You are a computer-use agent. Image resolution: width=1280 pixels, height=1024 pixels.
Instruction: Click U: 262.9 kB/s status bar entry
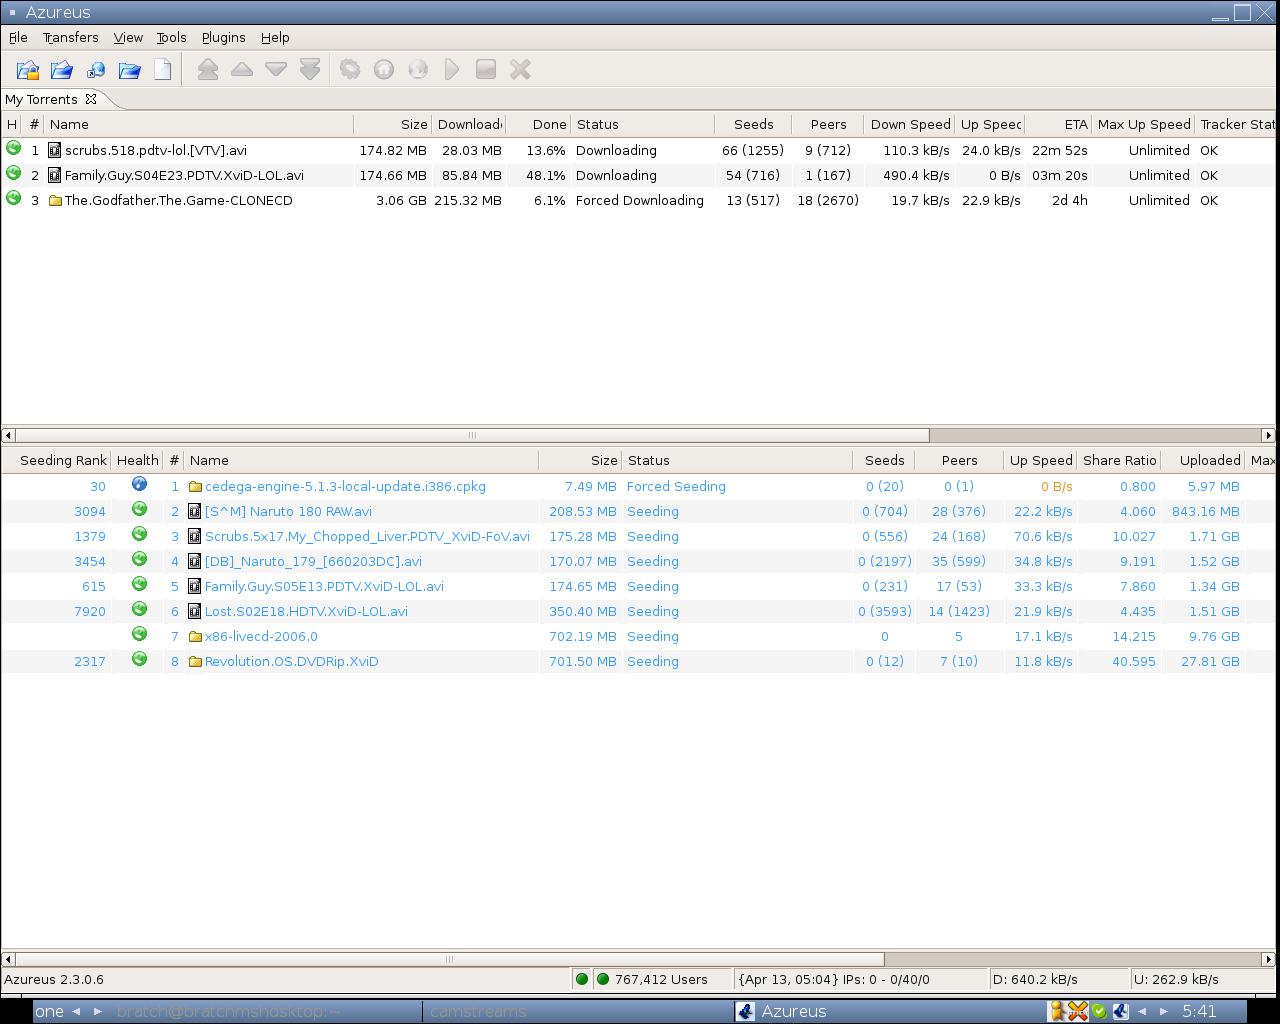(x=1201, y=979)
